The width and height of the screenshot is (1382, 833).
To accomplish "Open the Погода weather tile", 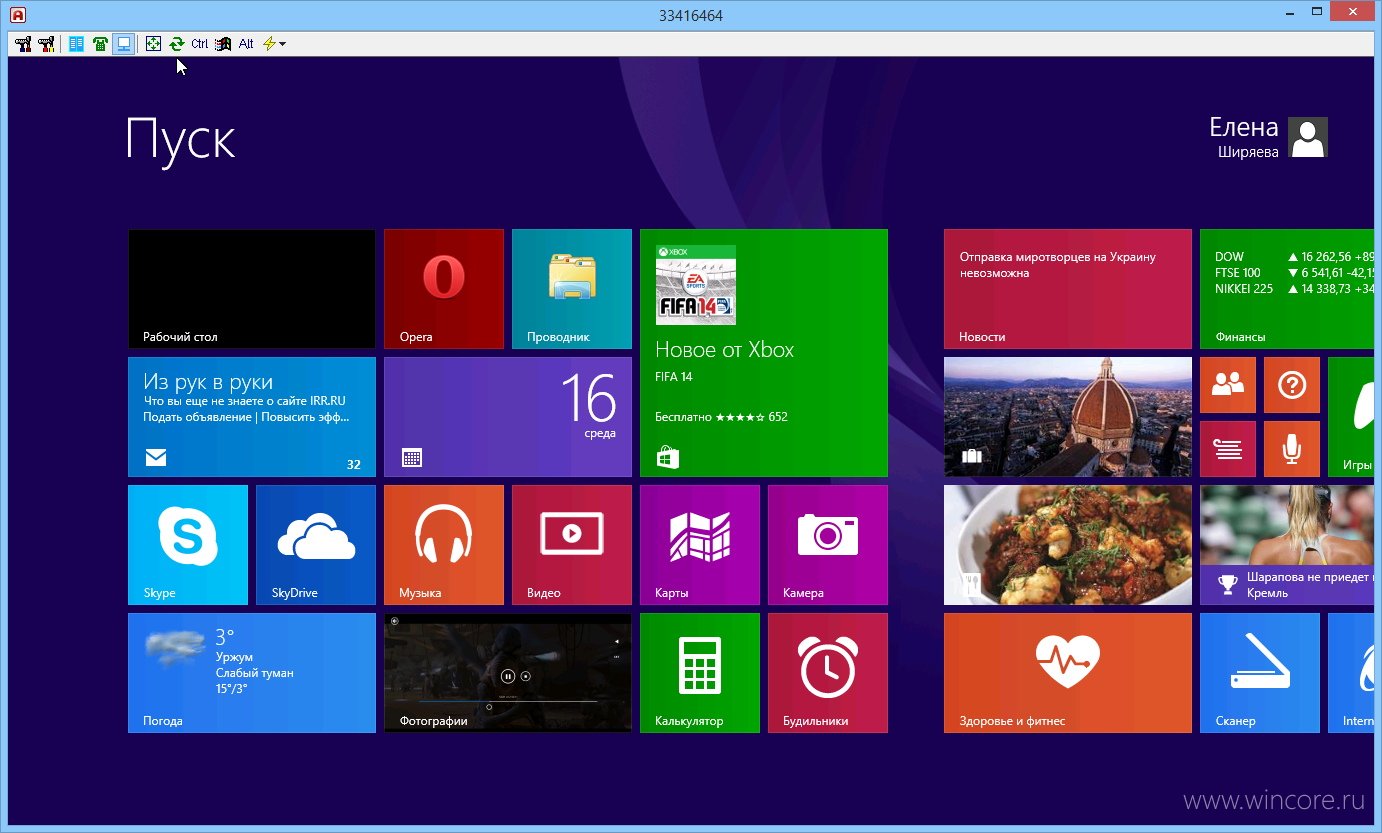I will tap(252, 673).
